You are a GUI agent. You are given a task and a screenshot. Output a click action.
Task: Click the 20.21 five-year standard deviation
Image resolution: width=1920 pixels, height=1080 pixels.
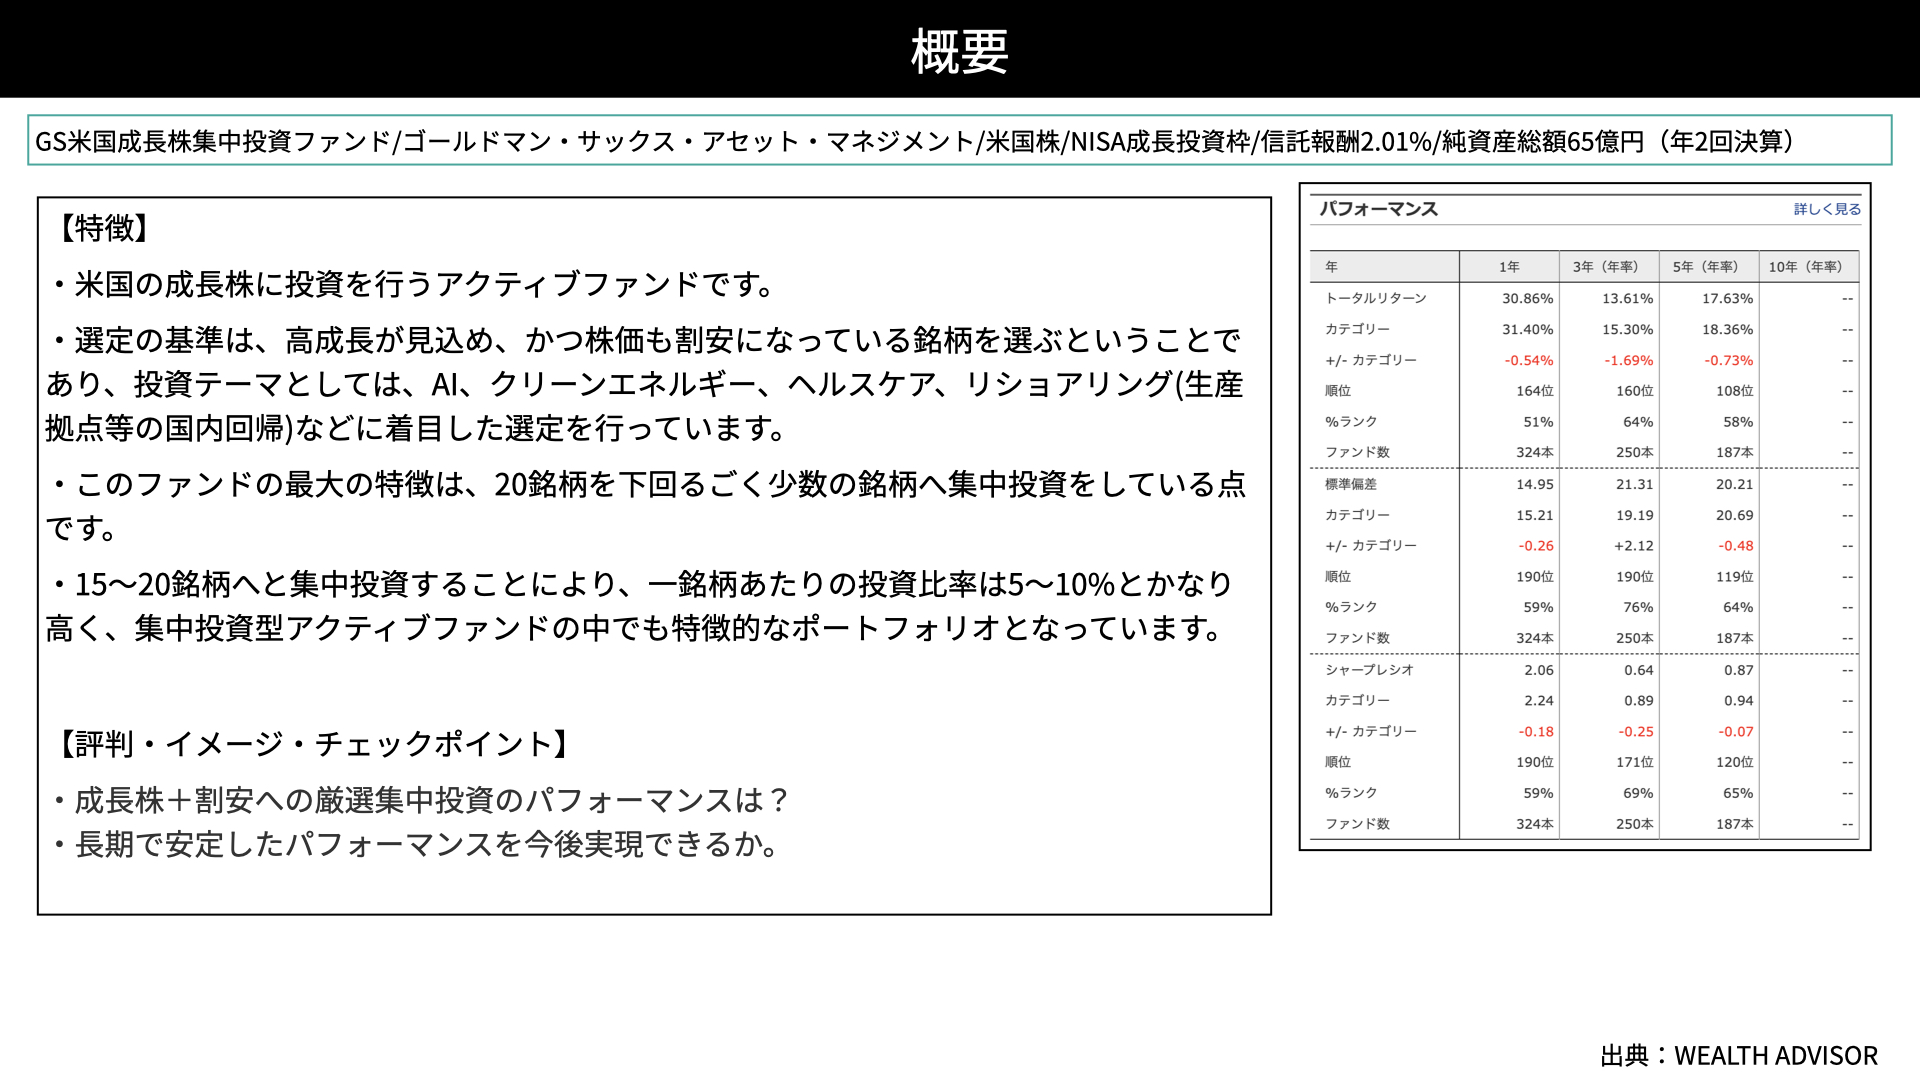pyautogui.click(x=1735, y=484)
